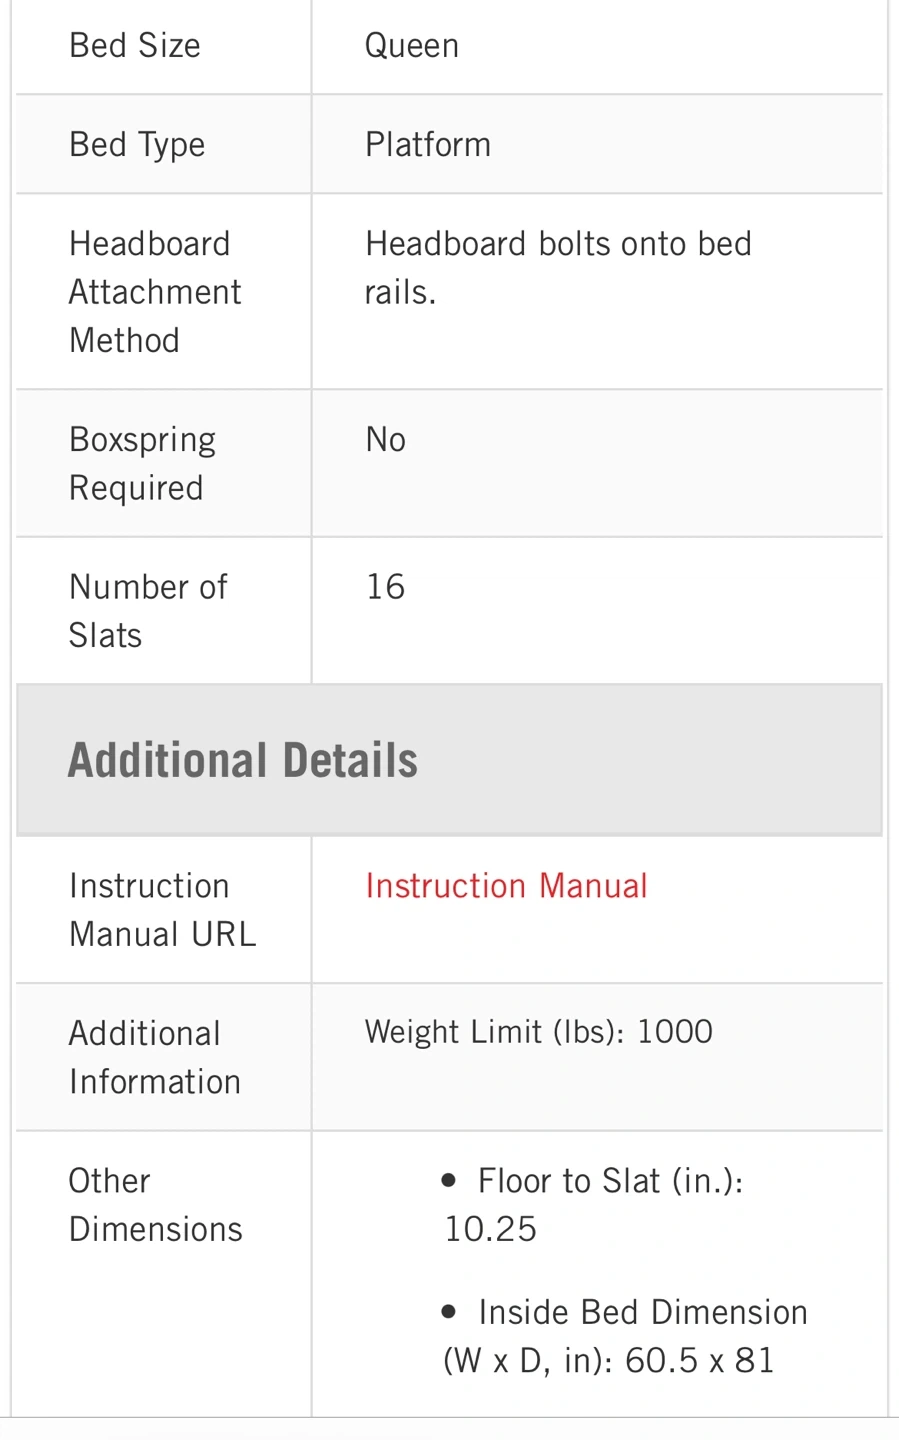
Task: Select Headboard Attachment Method label
Action: [154, 292]
